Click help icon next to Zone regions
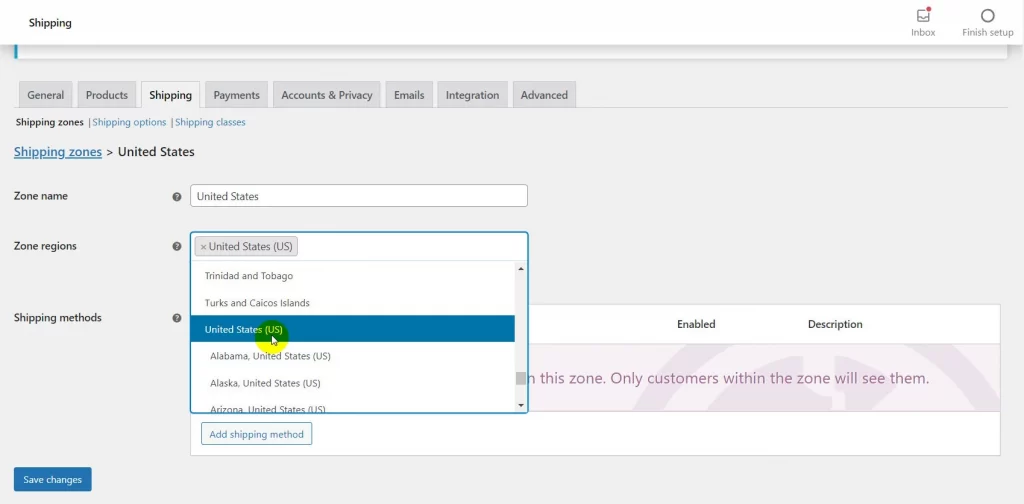 [176, 247]
